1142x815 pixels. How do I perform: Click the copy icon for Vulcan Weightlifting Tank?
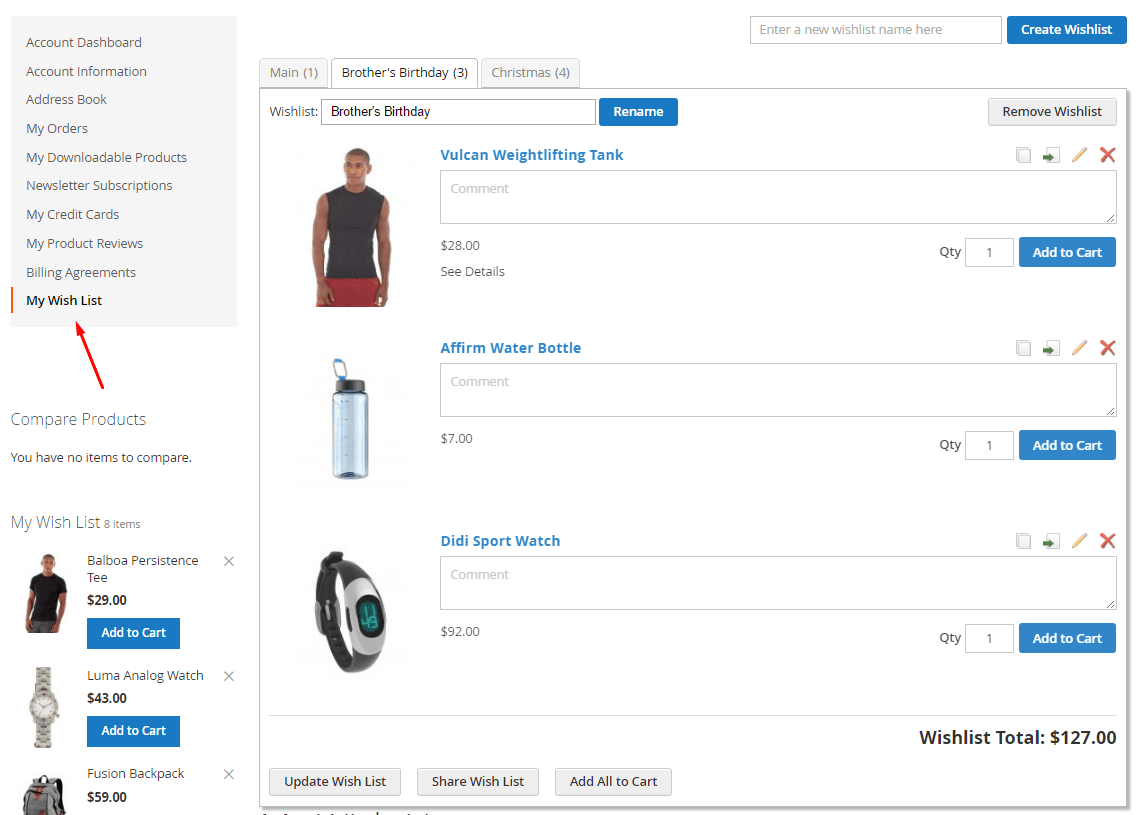[x=1023, y=155]
